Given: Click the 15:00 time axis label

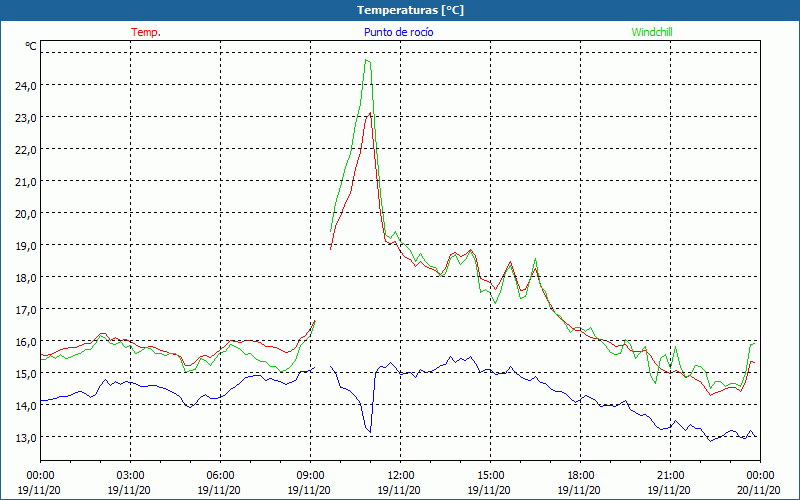Looking at the screenshot, I should coord(490,476).
